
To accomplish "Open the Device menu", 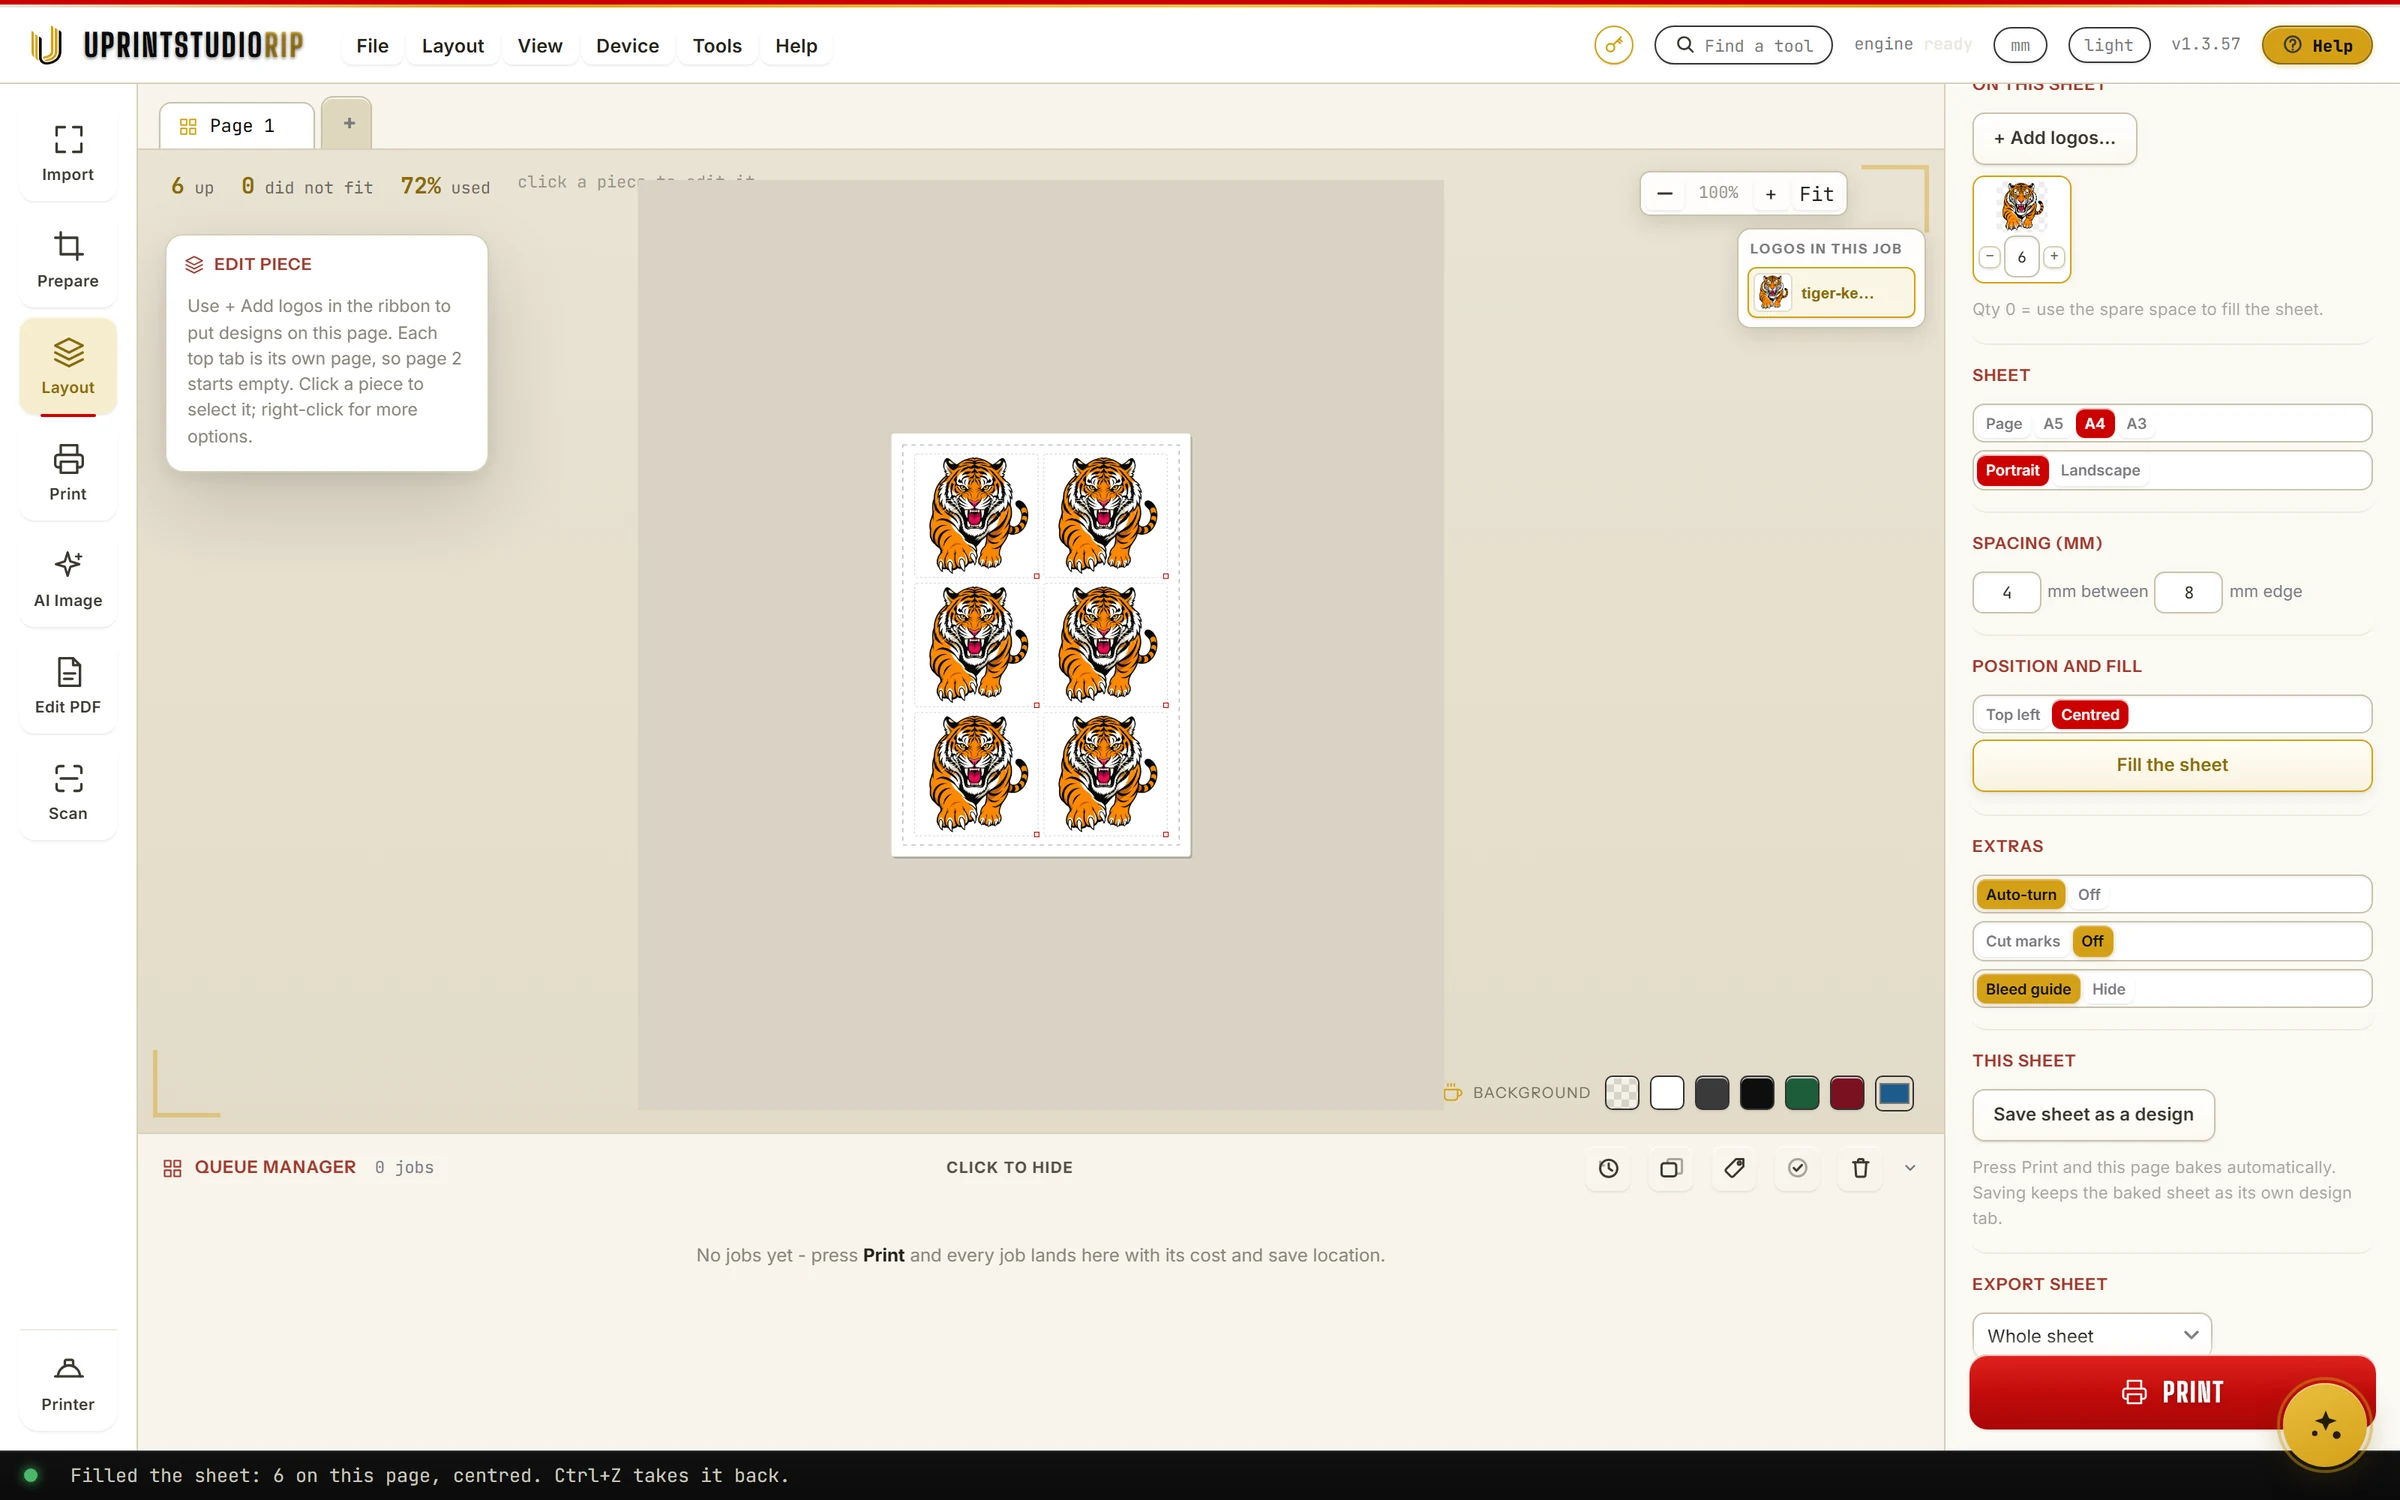I will (627, 46).
